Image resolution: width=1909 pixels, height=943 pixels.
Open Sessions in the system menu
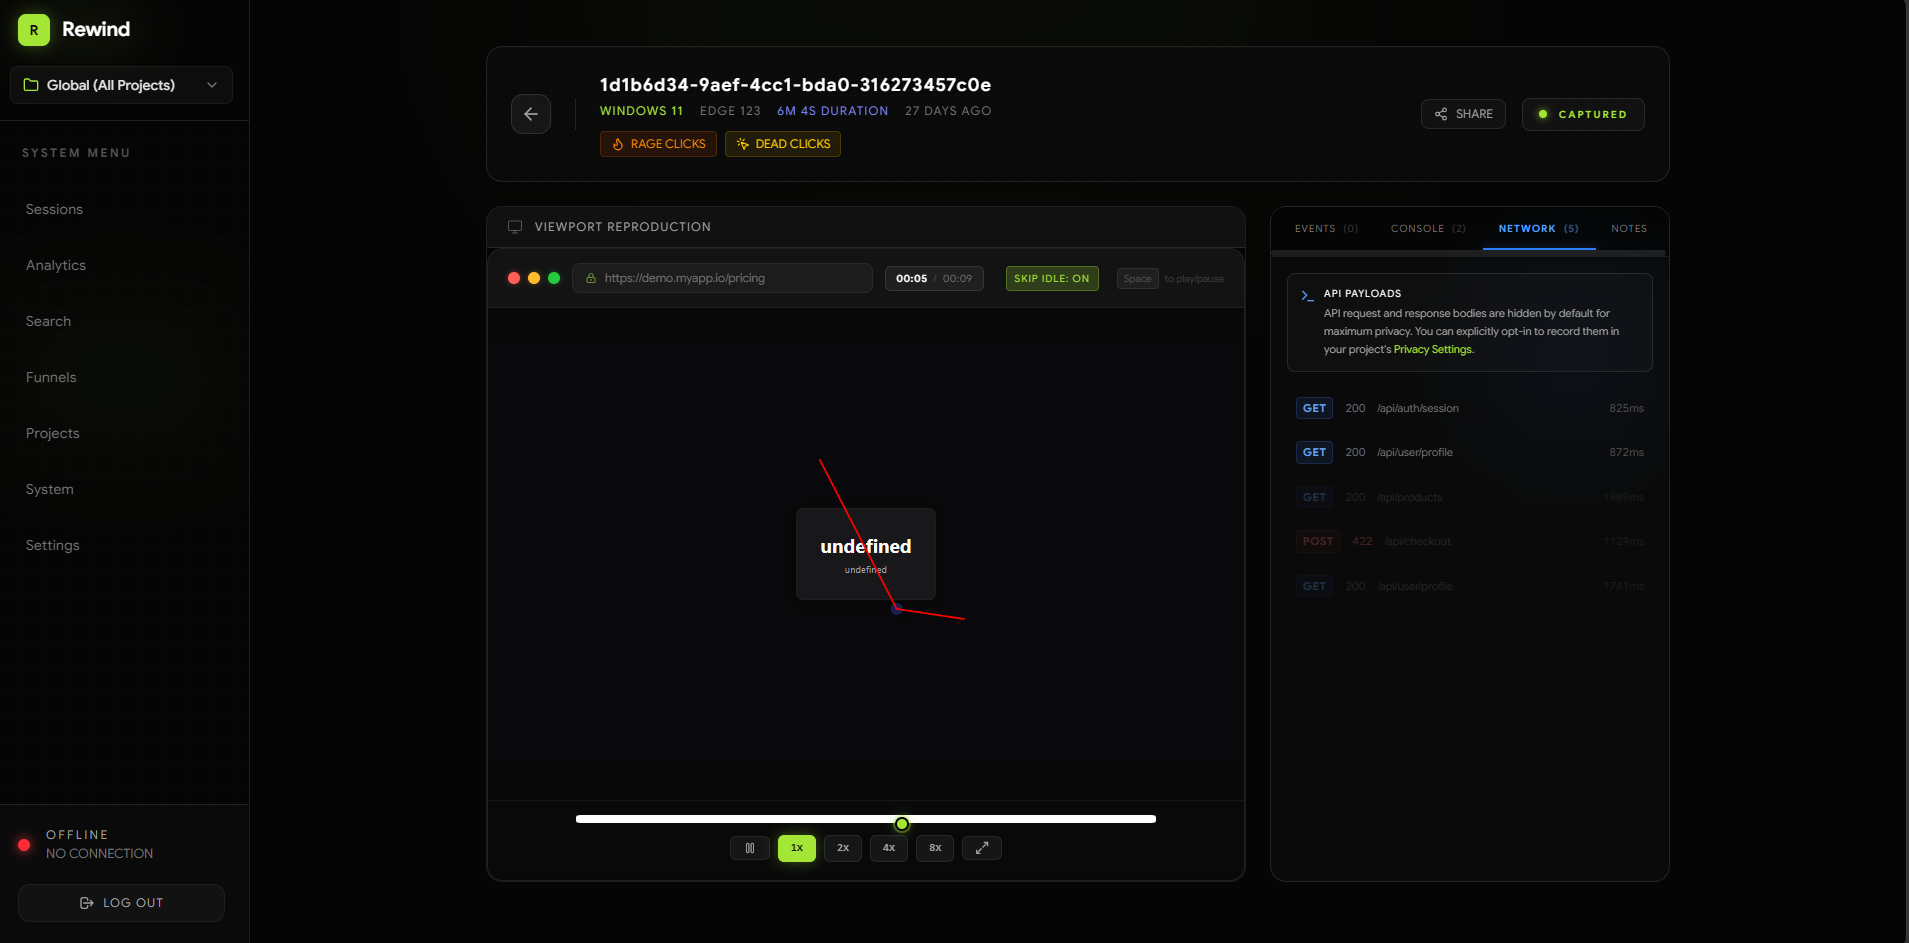pos(54,209)
